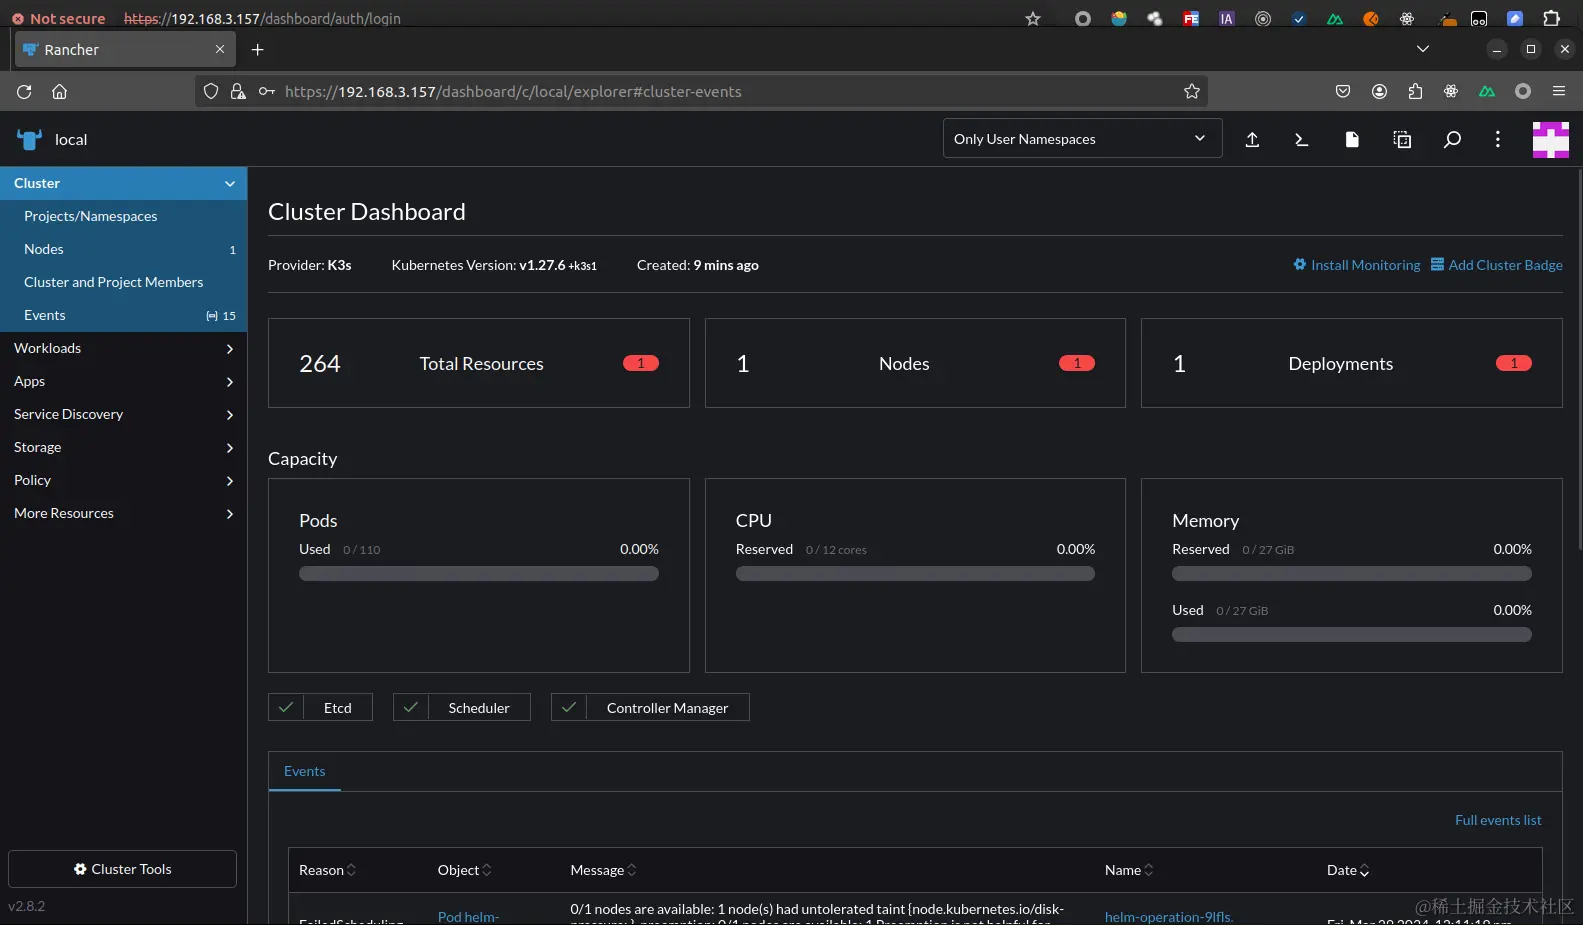Click the tracking protection shield icon

[211, 91]
